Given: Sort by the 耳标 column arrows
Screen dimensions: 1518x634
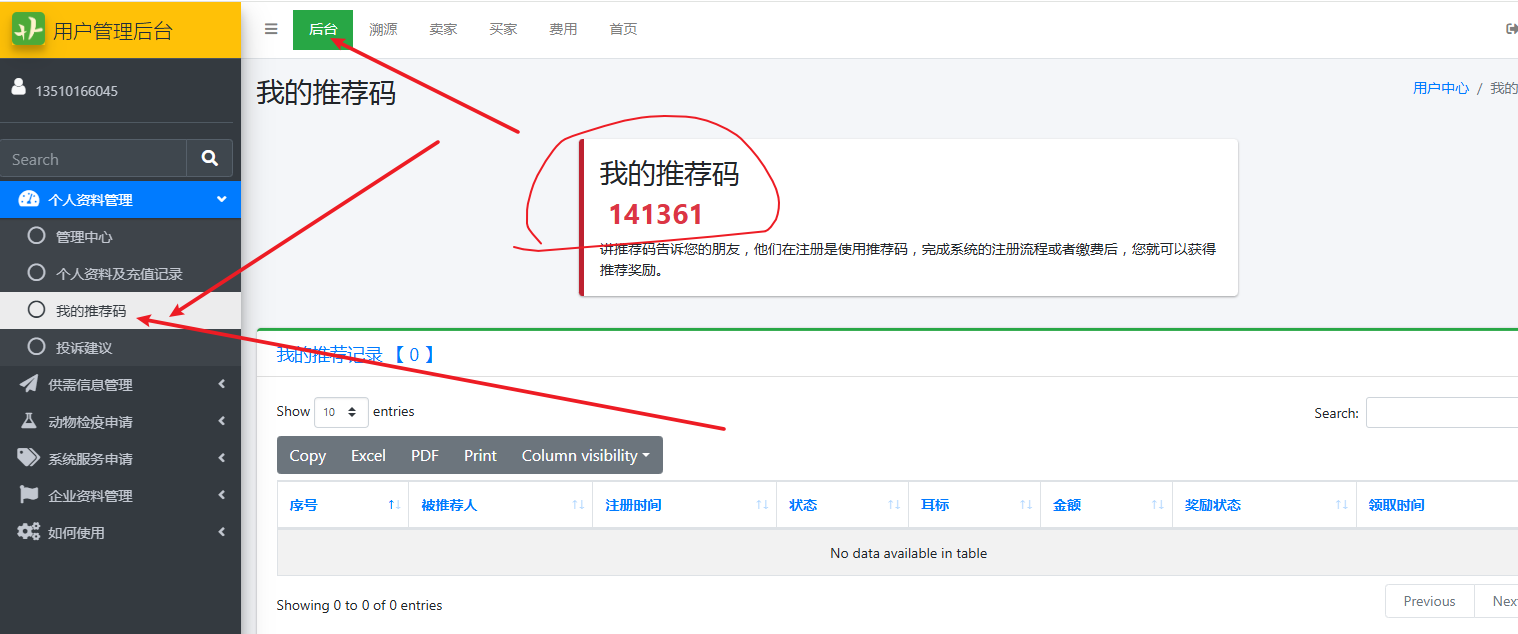Looking at the screenshot, I should [x=1026, y=505].
